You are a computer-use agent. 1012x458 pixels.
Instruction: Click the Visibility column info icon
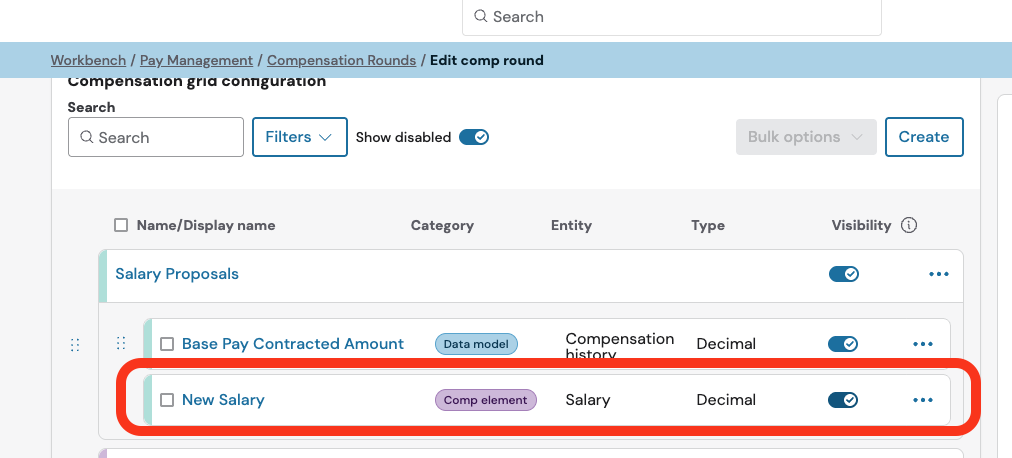909,225
